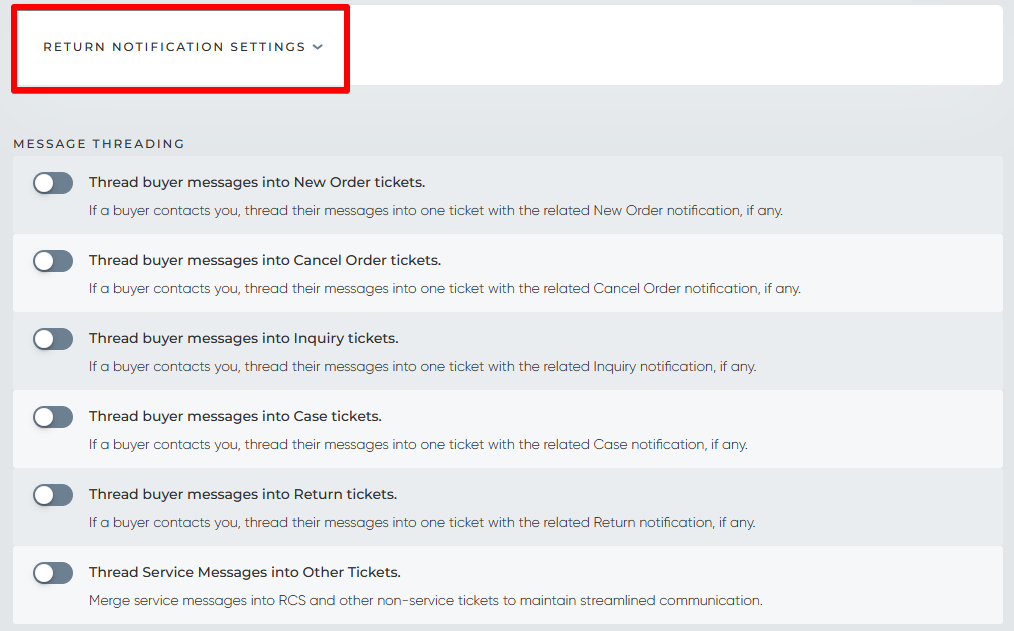
Task: Click description mentioning related New Order notification
Action: tap(435, 211)
